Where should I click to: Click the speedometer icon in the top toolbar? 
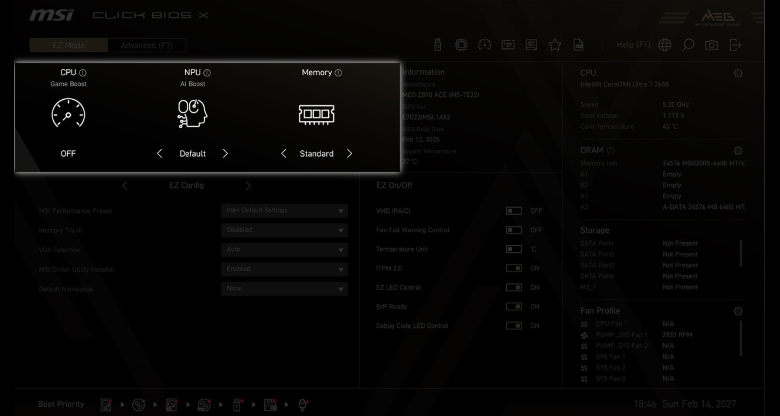(x=485, y=45)
